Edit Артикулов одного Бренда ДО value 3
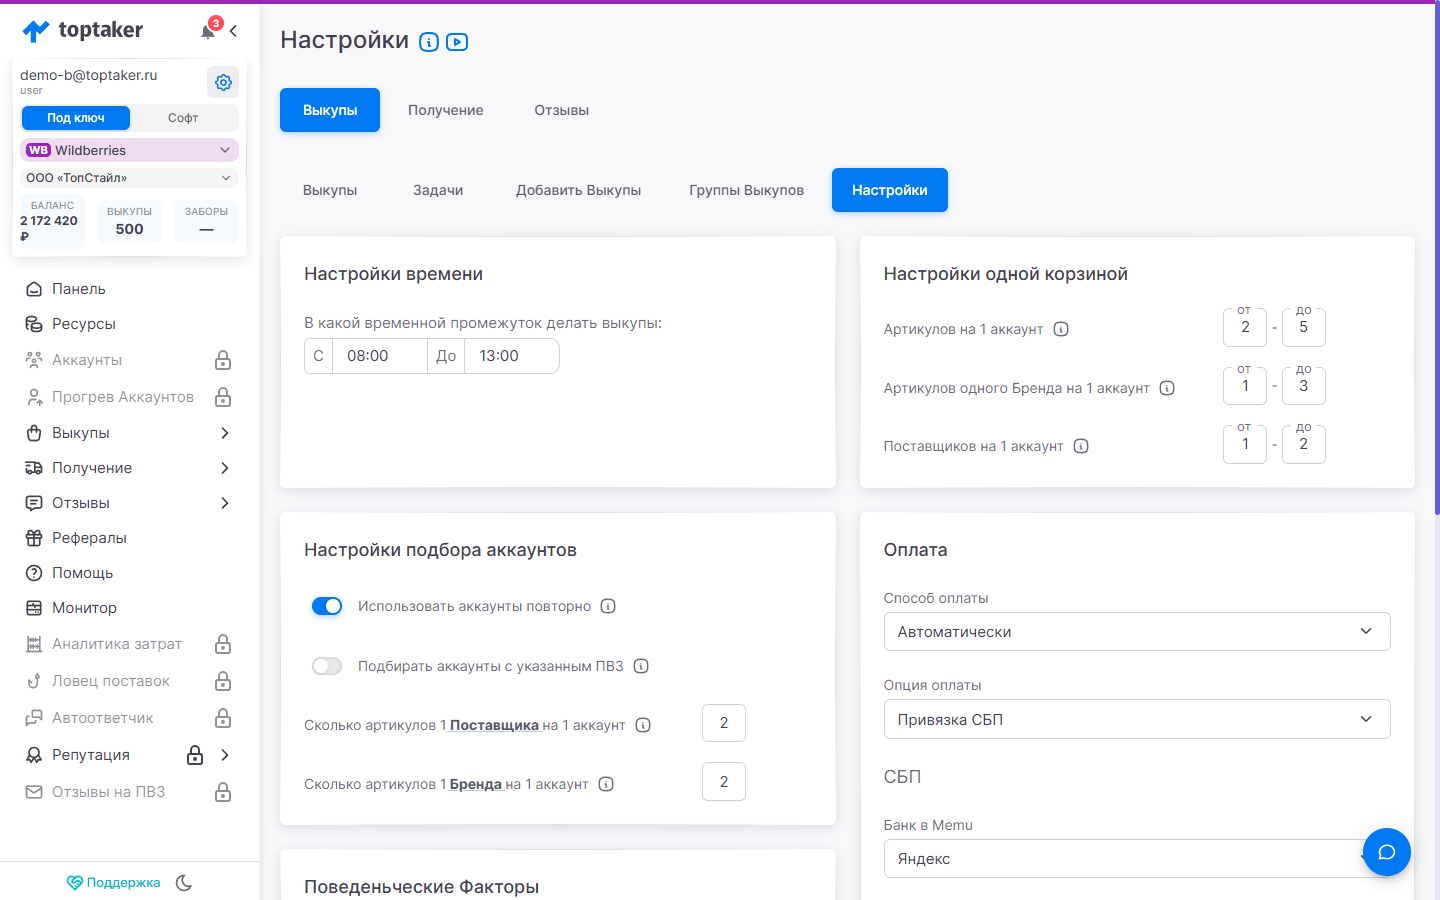 (x=1304, y=386)
